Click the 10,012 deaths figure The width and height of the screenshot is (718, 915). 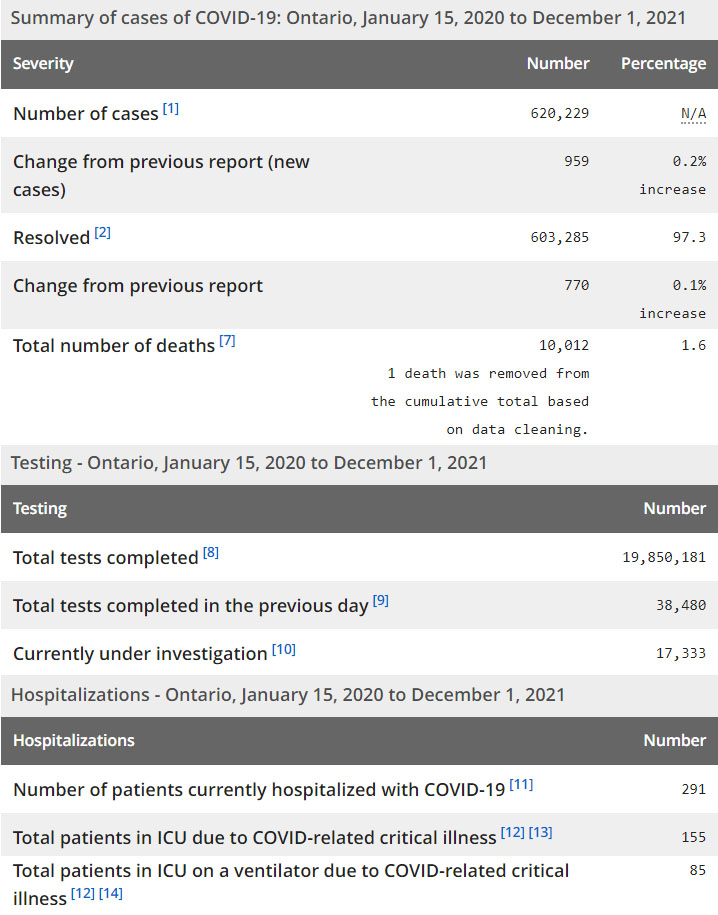(564, 345)
